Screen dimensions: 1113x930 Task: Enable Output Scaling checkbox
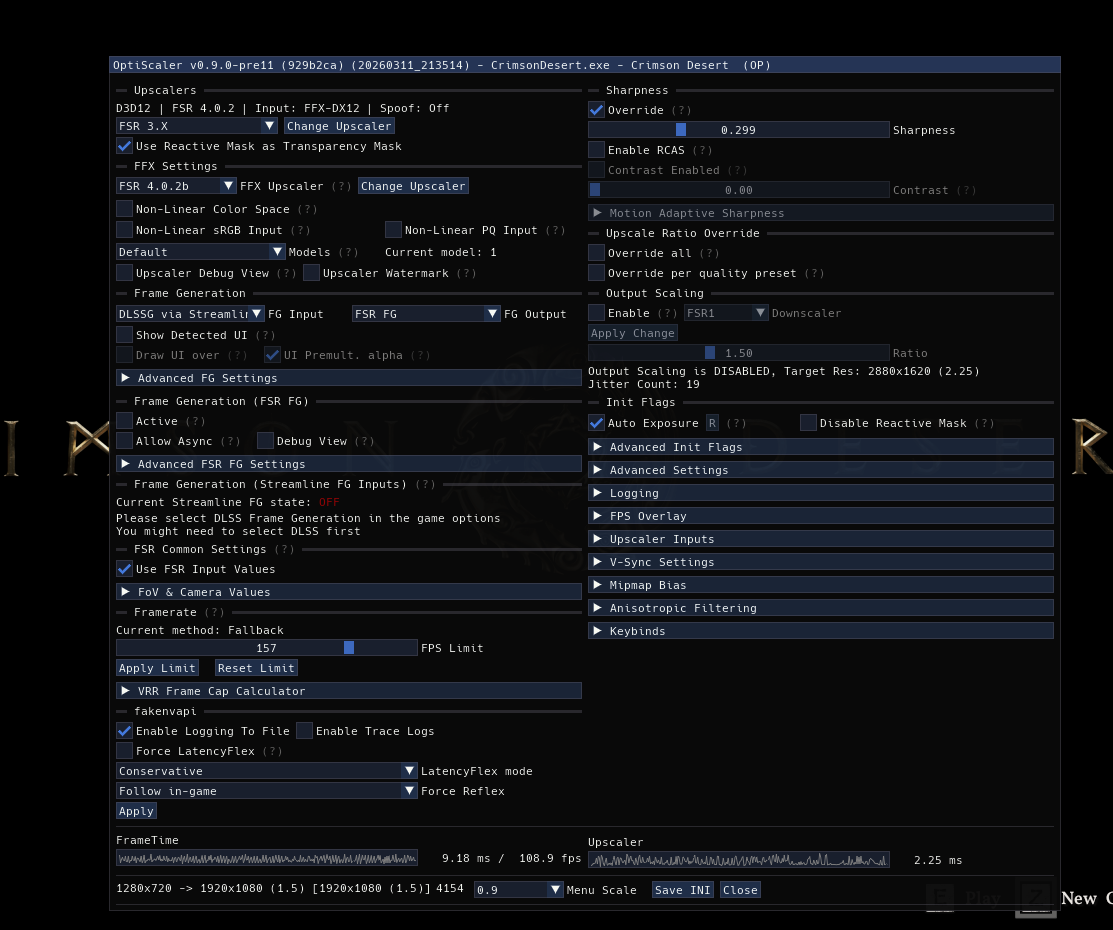click(x=596, y=312)
